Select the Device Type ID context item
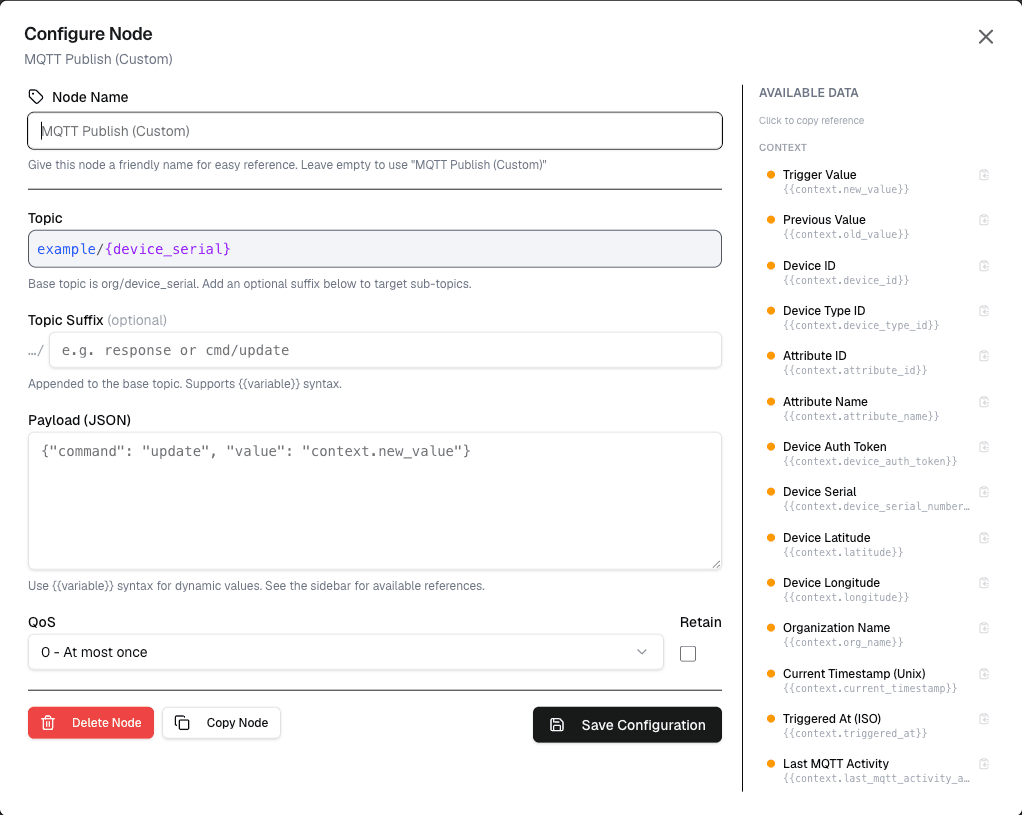This screenshot has width=1022, height=815. click(x=877, y=318)
